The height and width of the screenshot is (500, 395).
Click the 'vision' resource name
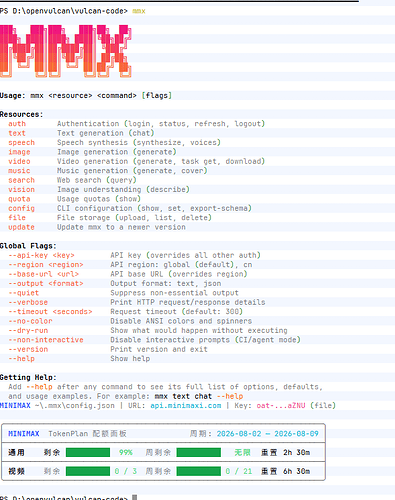(x=21, y=189)
